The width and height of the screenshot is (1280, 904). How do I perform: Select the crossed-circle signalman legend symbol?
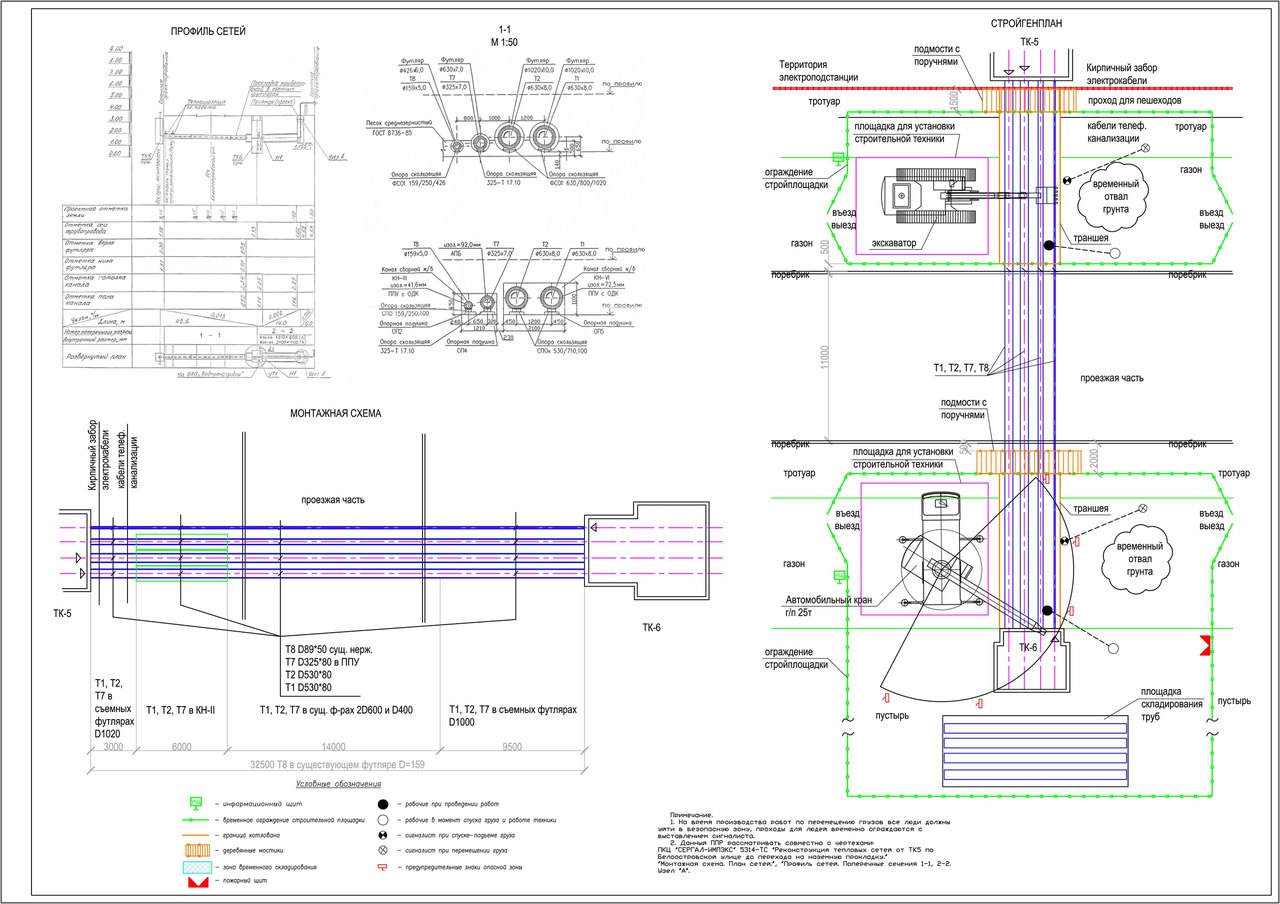tap(383, 850)
